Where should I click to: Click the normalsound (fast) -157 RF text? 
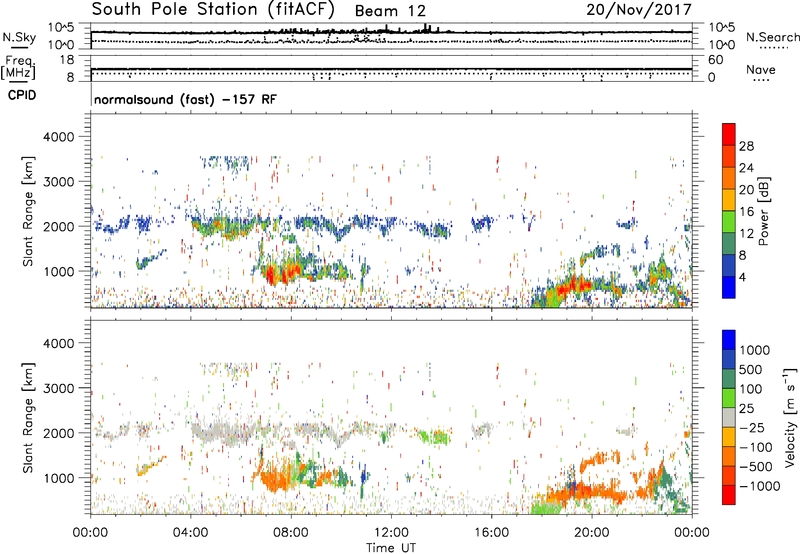[185, 99]
